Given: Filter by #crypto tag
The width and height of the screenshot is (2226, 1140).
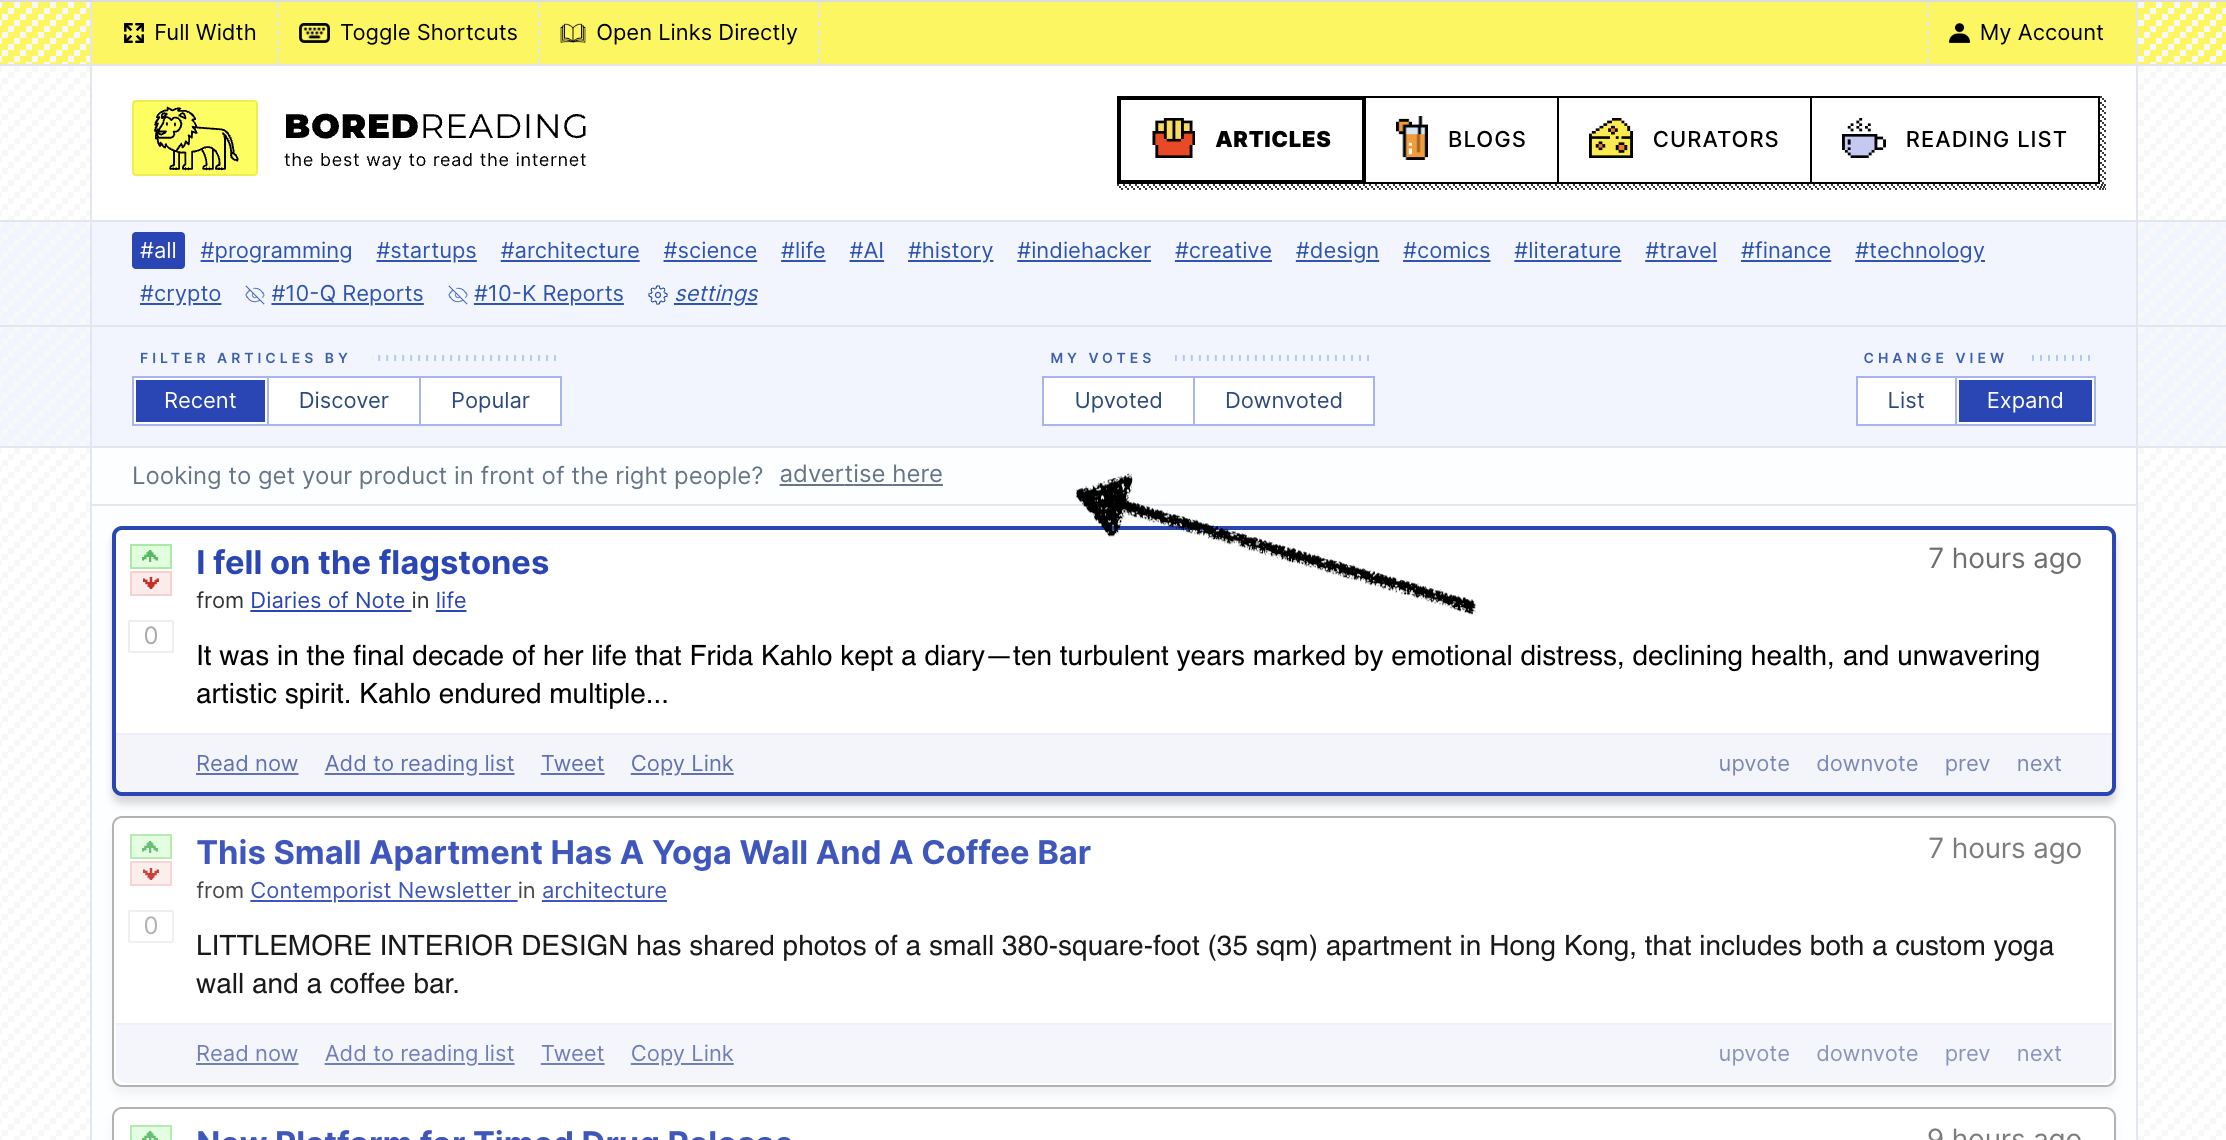Looking at the screenshot, I should pyautogui.click(x=180, y=294).
